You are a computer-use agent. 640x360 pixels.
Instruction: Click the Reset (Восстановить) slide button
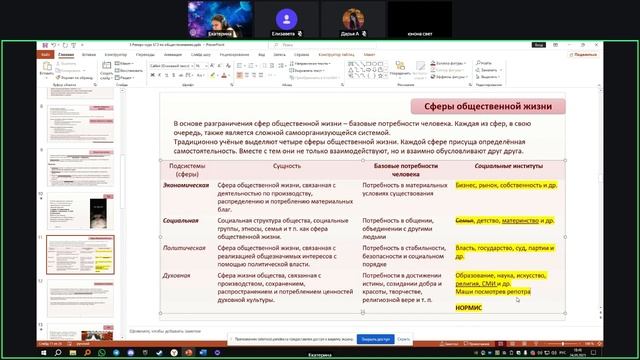(x=129, y=70)
